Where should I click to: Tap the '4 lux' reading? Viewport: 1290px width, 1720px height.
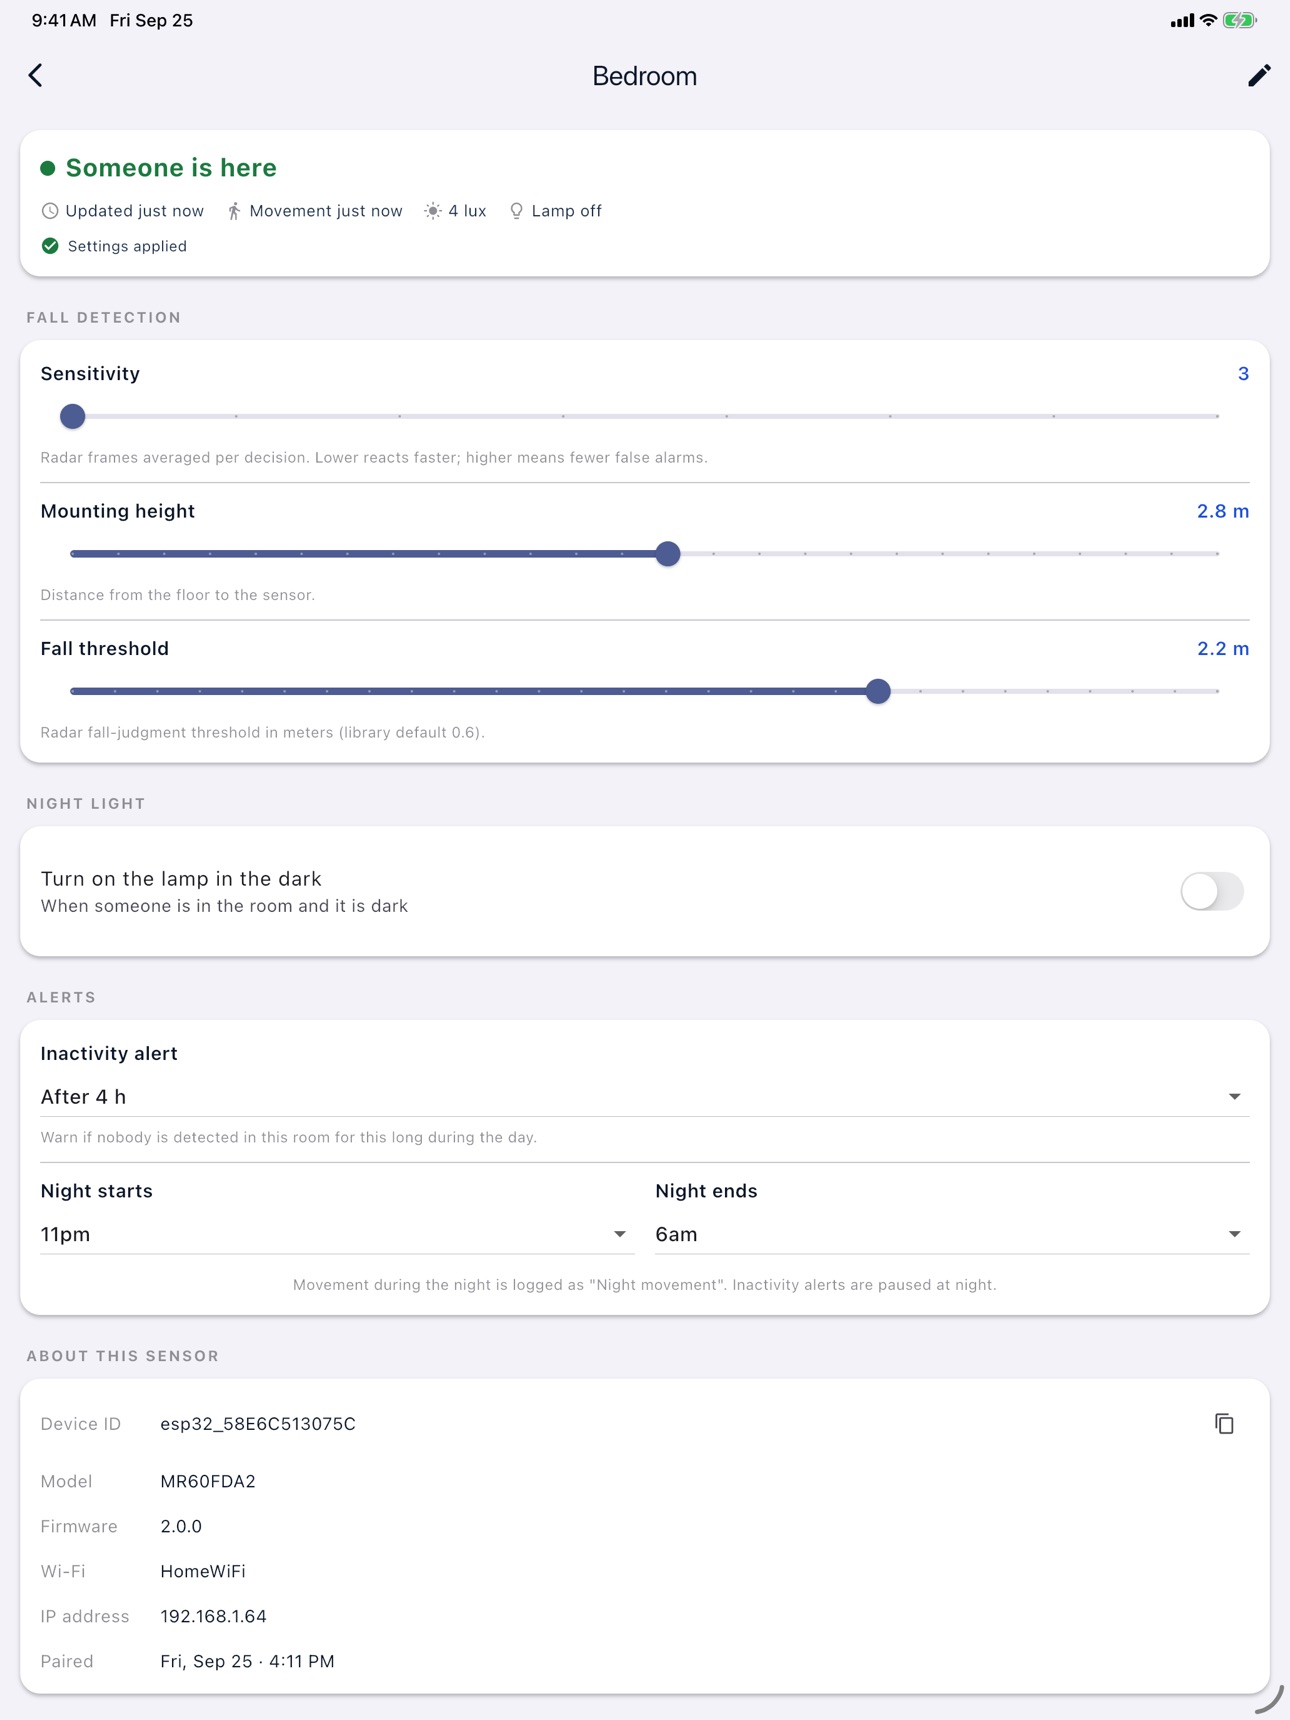pyautogui.click(x=467, y=211)
